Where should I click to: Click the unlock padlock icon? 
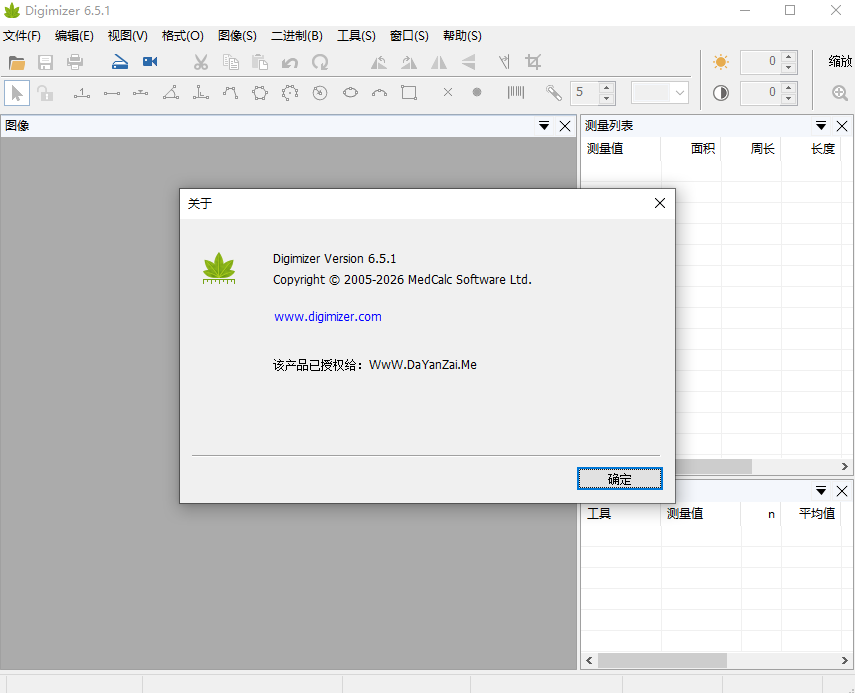45,93
